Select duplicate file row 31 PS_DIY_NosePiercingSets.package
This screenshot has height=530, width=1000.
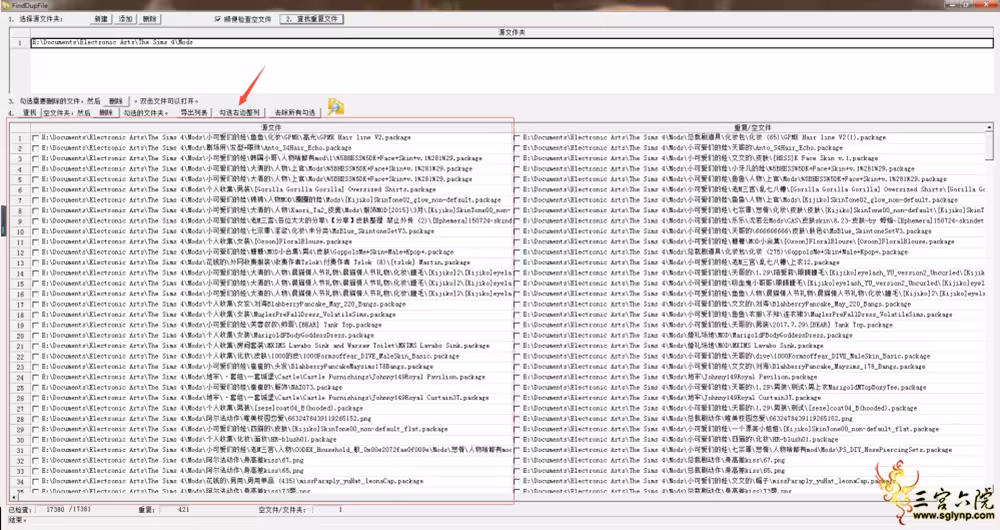(738, 450)
